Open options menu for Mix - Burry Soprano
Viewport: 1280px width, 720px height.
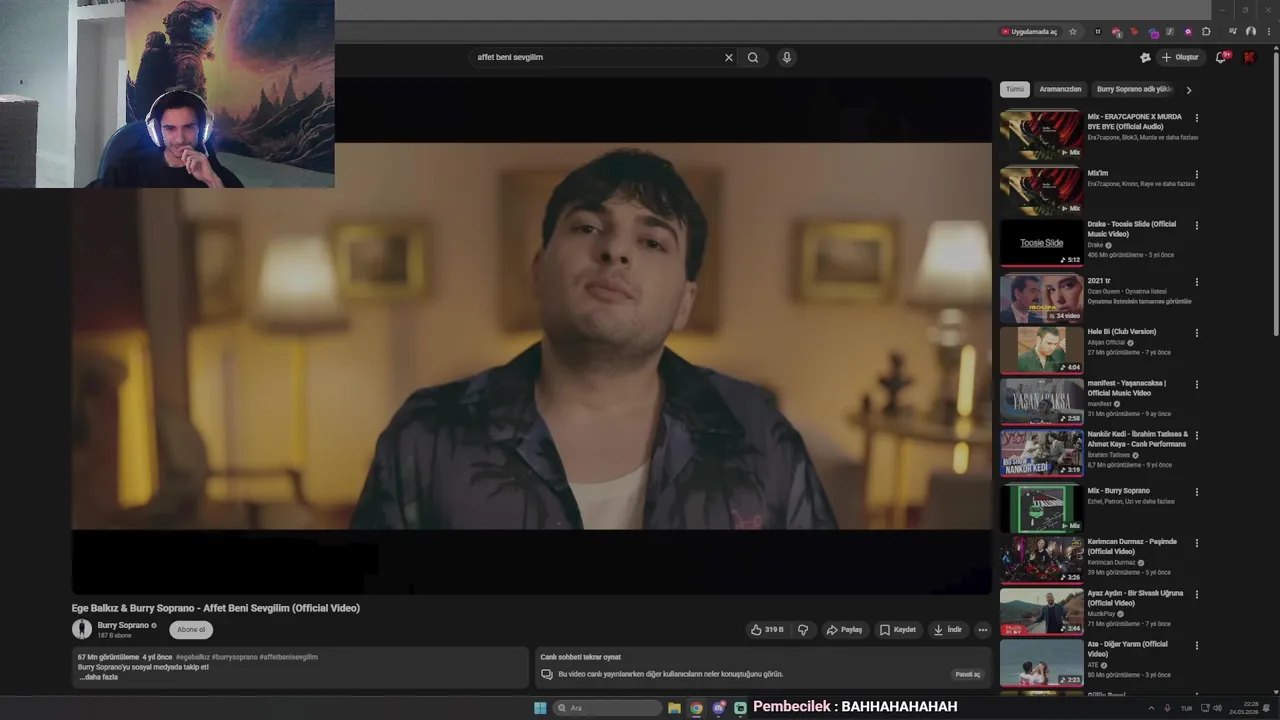point(1197,492)
